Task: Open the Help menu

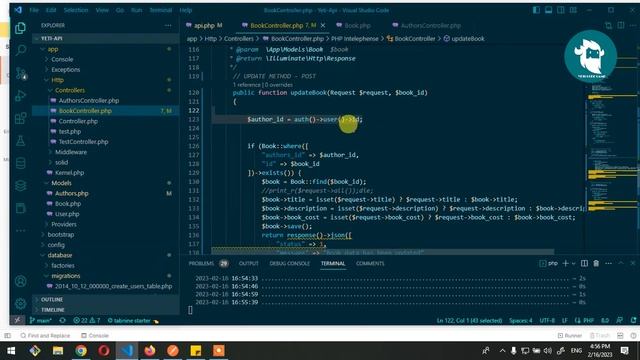Action: point(185,10)
